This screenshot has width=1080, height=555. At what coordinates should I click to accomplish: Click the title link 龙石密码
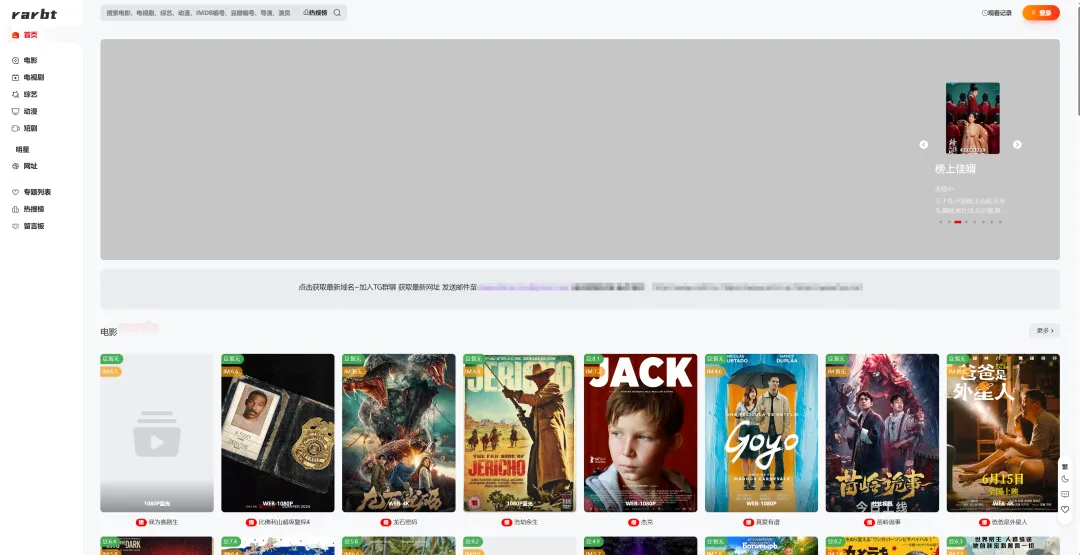[x=404, y=523]
